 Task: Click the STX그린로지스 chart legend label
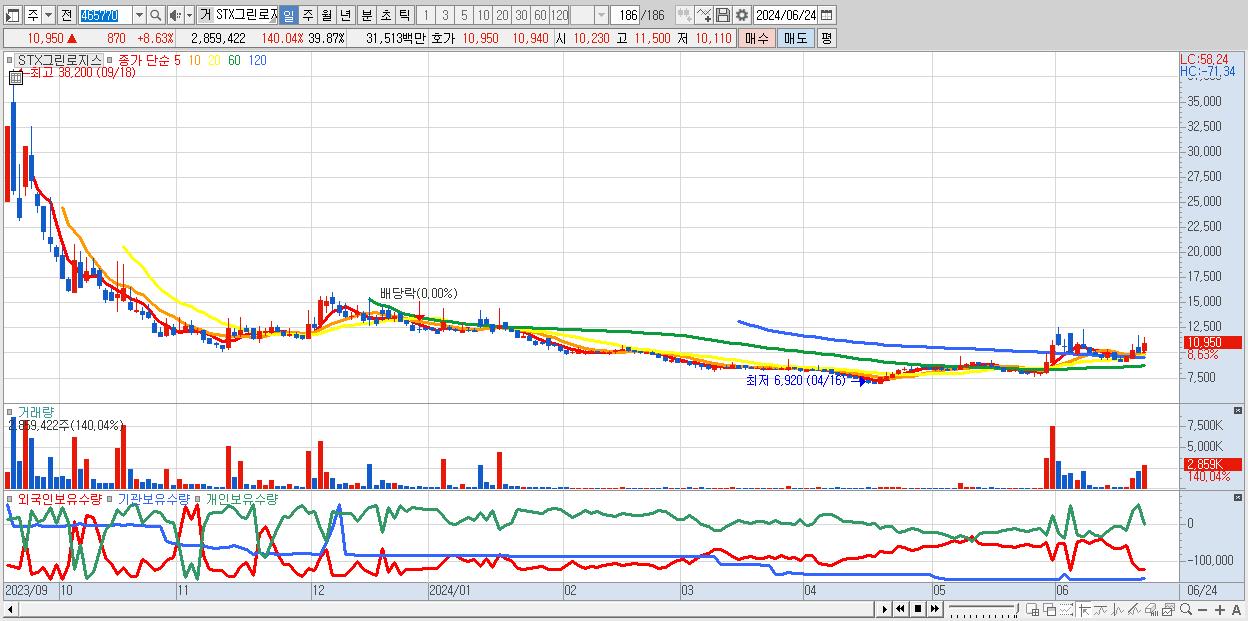pyautogui.click(x=59, y=61)
